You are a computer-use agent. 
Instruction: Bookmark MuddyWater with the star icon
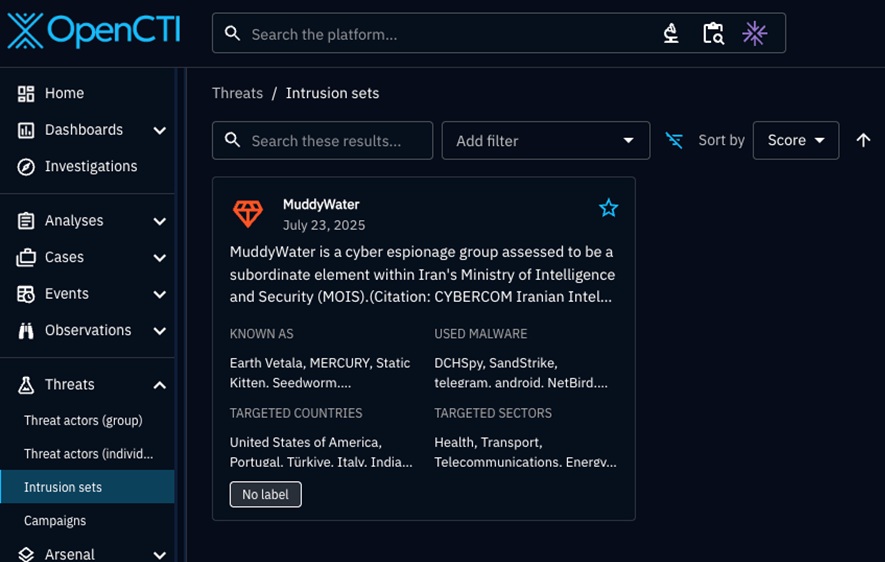(608, 208)
